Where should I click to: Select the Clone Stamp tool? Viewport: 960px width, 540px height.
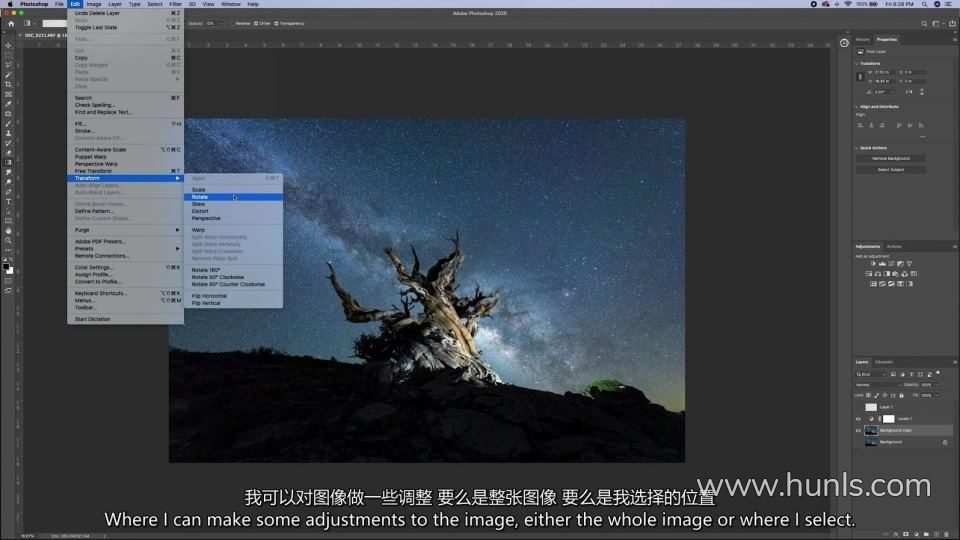pyautogui.click(x=9, y=133)
